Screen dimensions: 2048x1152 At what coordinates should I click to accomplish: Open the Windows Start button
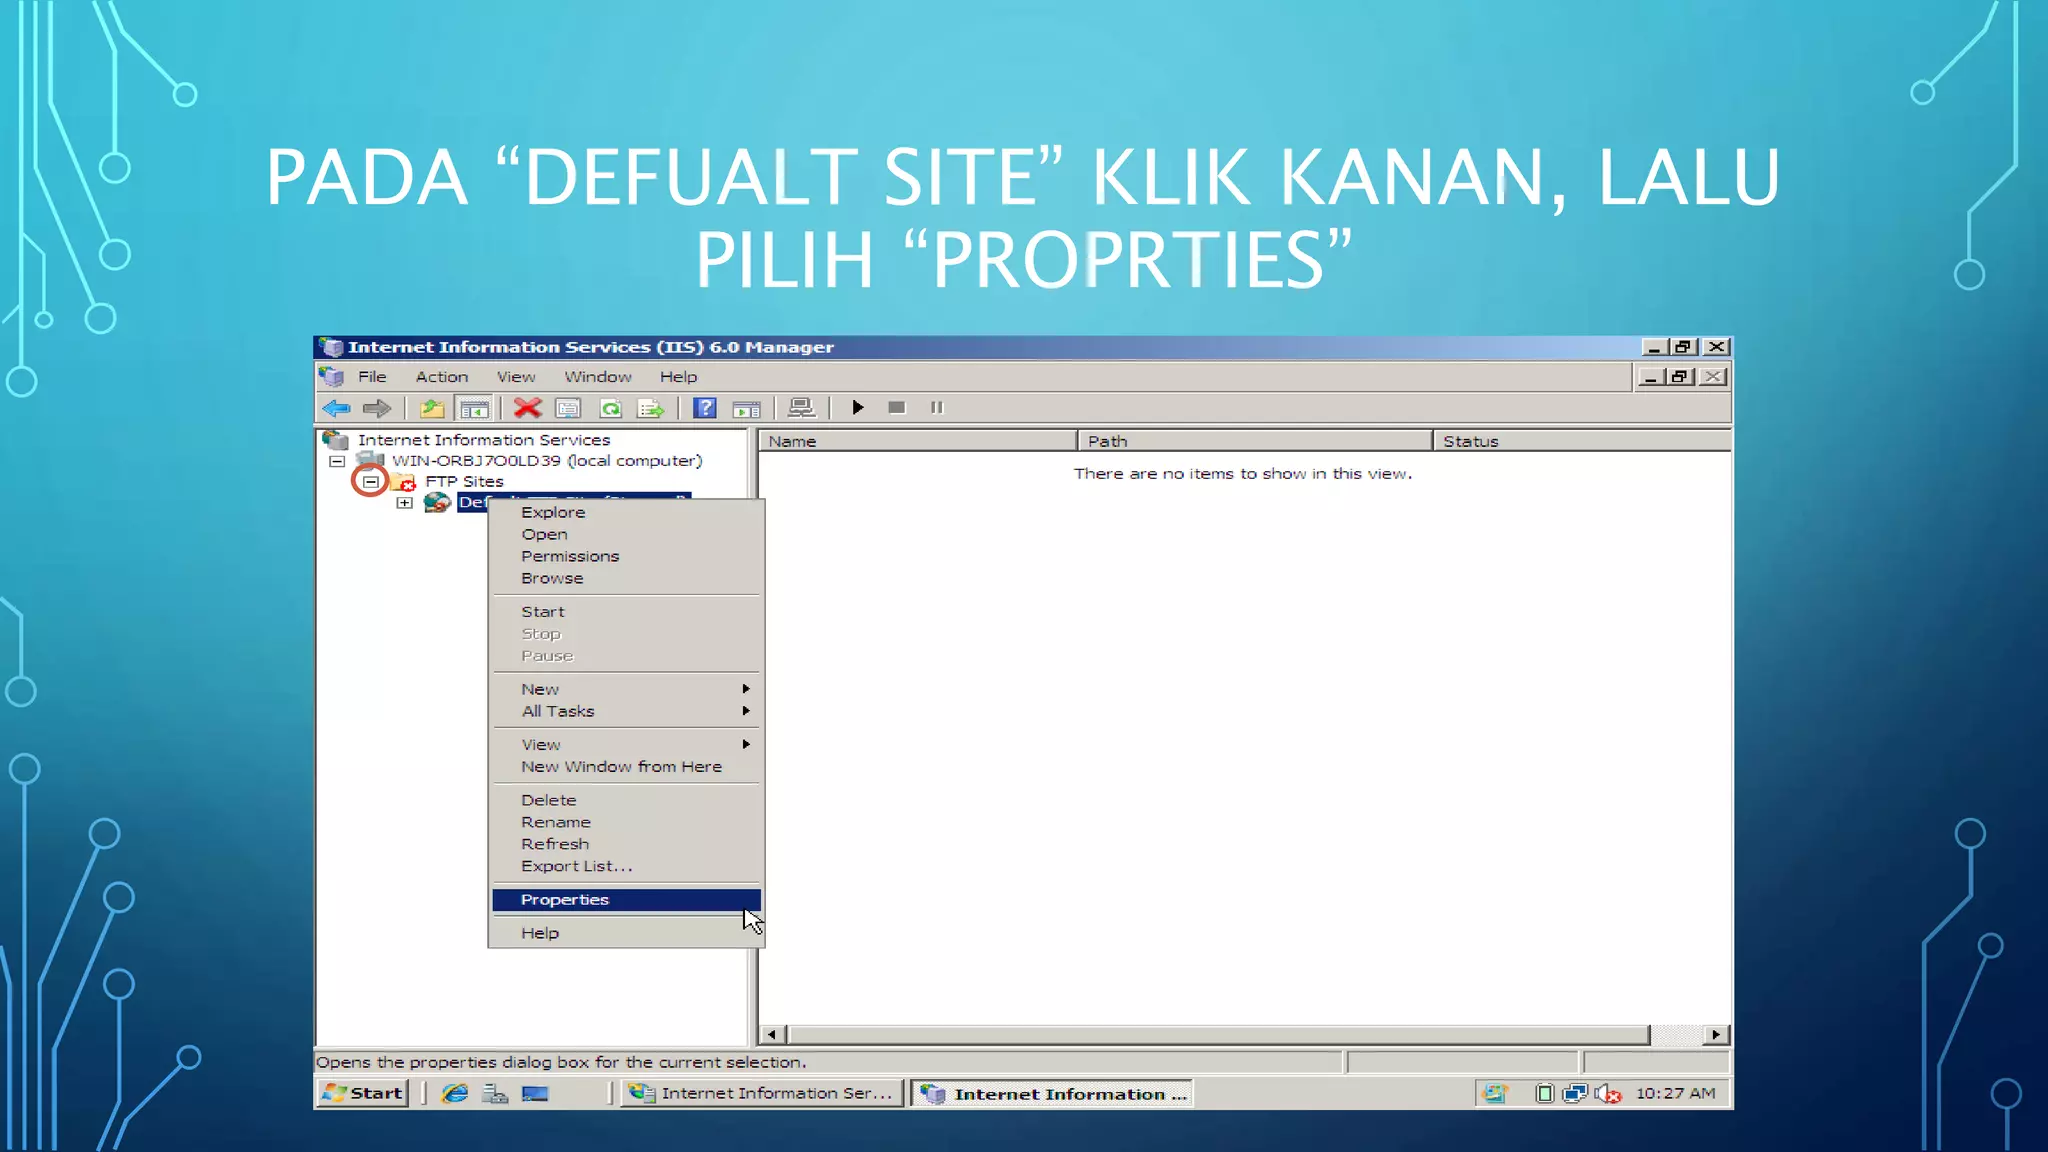tap(363, 1093)
